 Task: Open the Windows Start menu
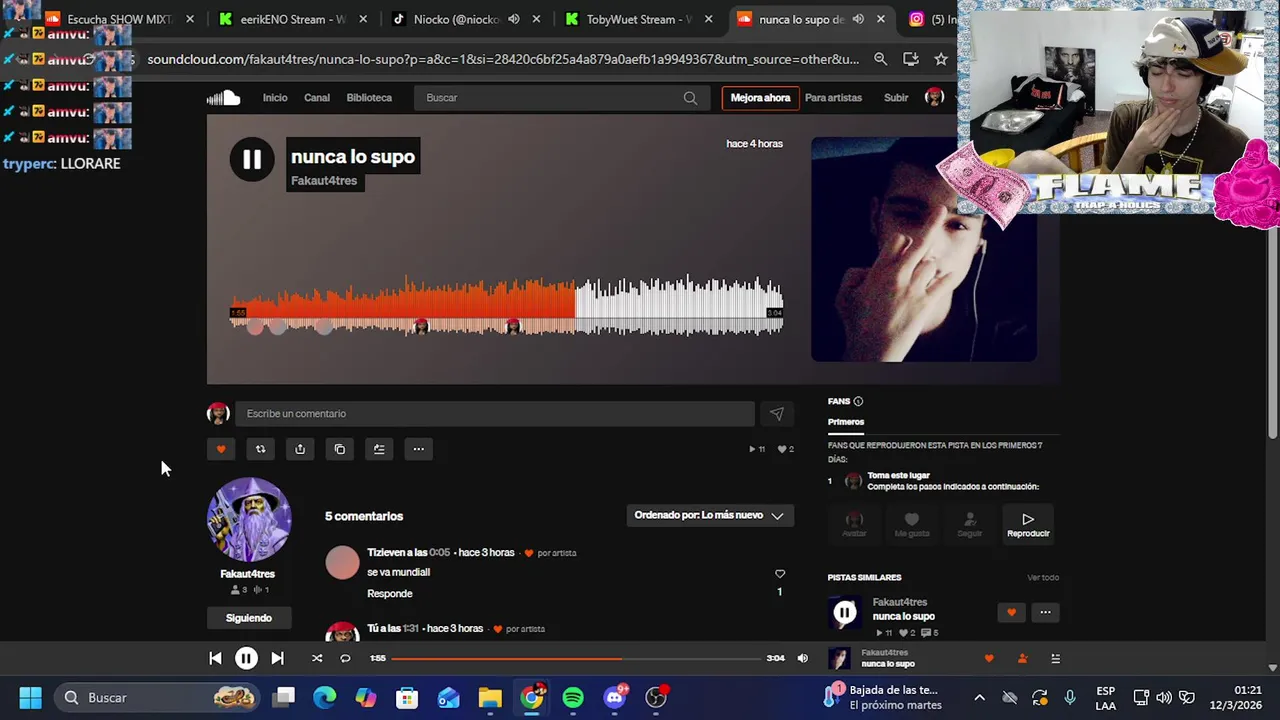pos(30,697)
